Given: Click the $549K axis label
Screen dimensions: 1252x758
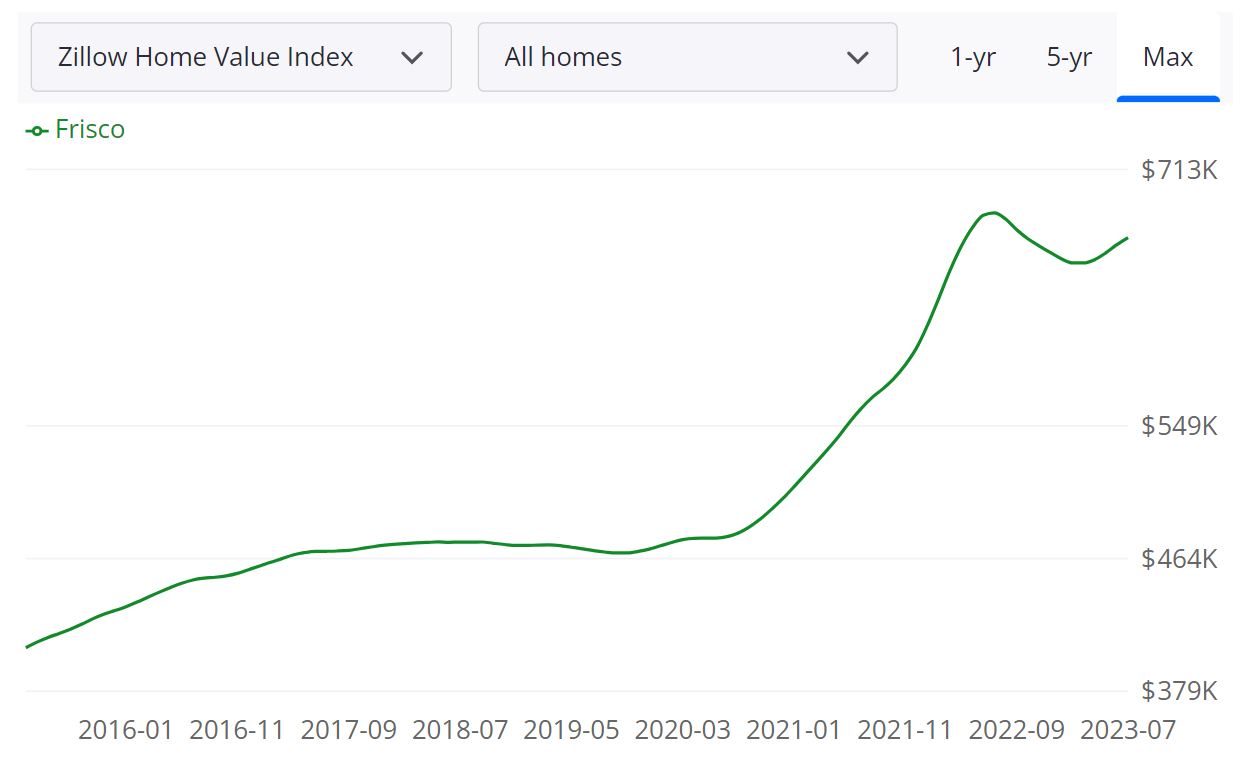Looking at the screenshot, I should click(x=1180, y=426).
